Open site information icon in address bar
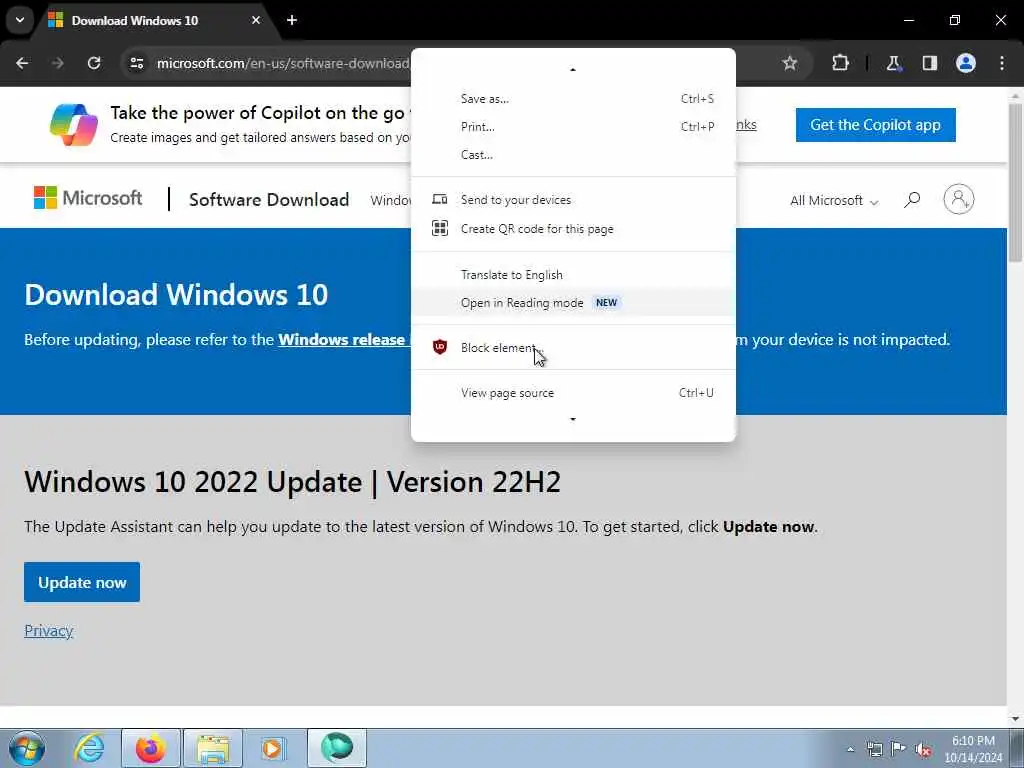1024x768 pixels. [136, 63]
